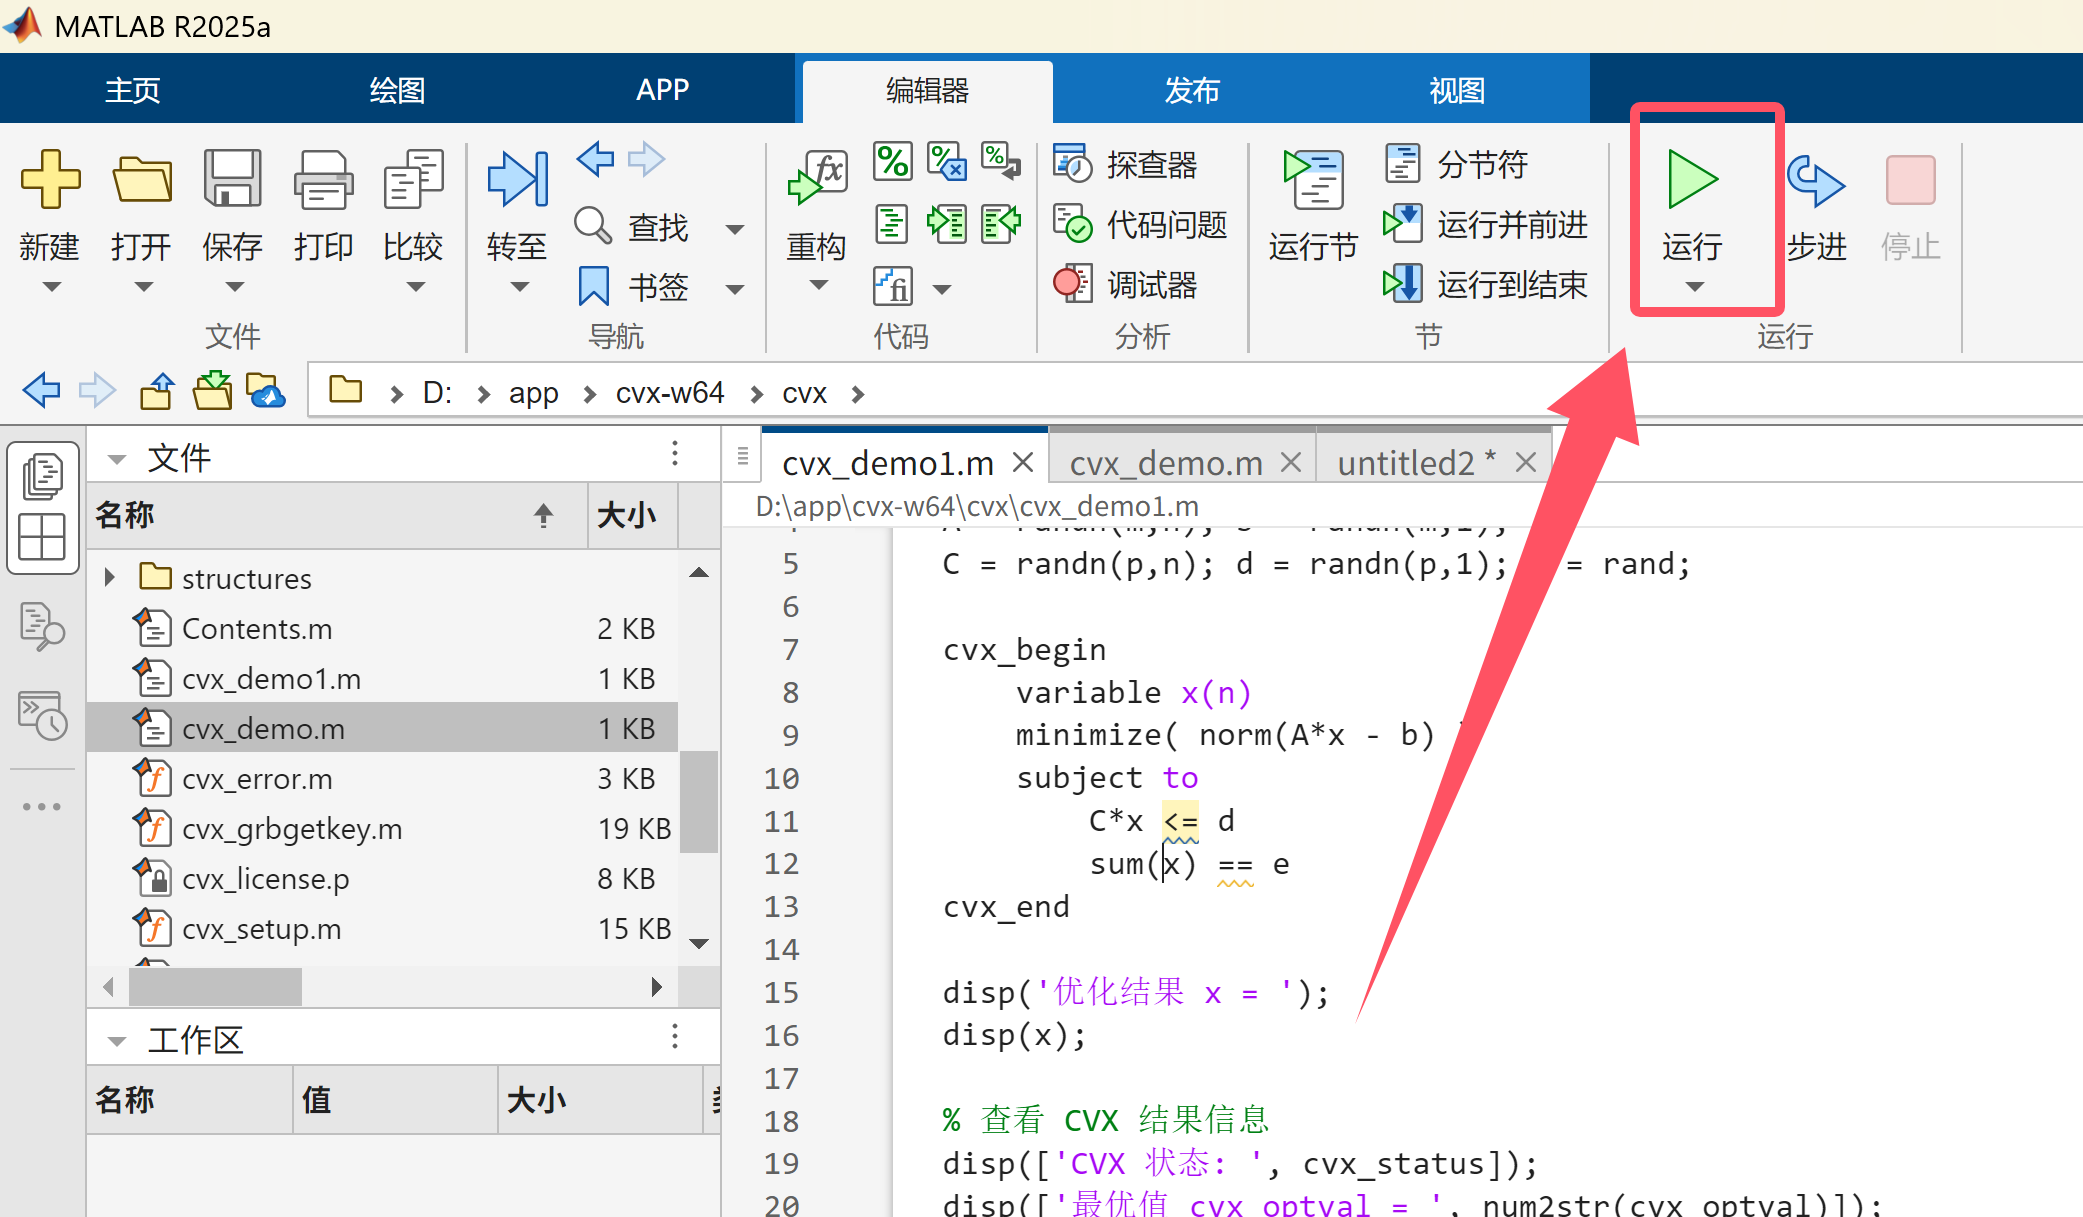Switch to the 绘图 ribbon tab
The height and width of the screenshot is (1217, 2083).
point(396,89)
